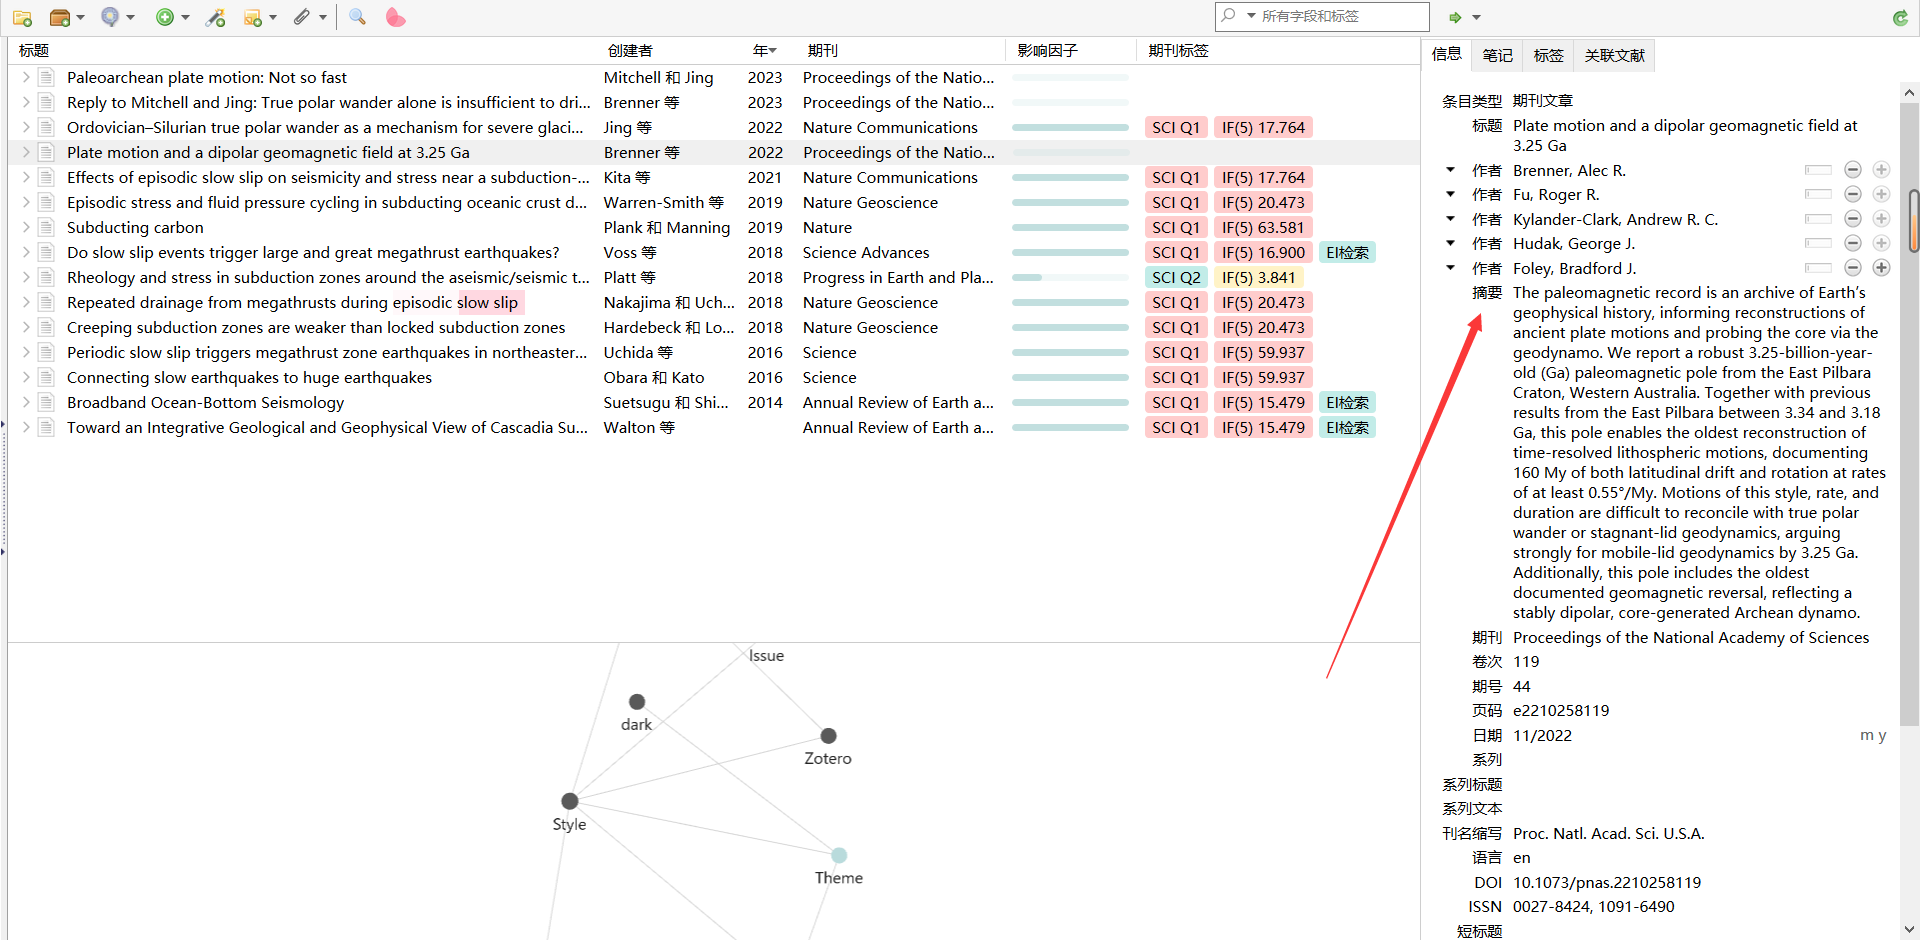Click the new feed globe icon
This screenshot has height=940, width=1920.
(x=110, y=17)
